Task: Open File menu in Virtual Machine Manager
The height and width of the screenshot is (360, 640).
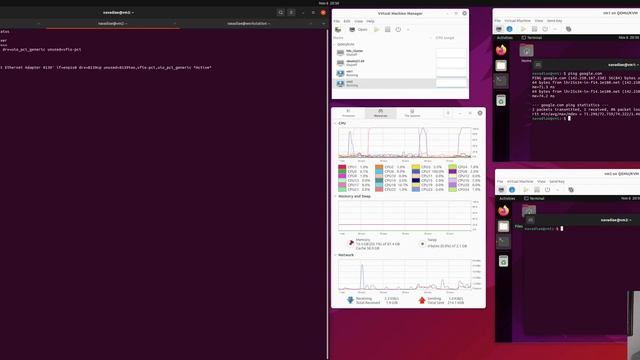Action: (x=337, y=21)
